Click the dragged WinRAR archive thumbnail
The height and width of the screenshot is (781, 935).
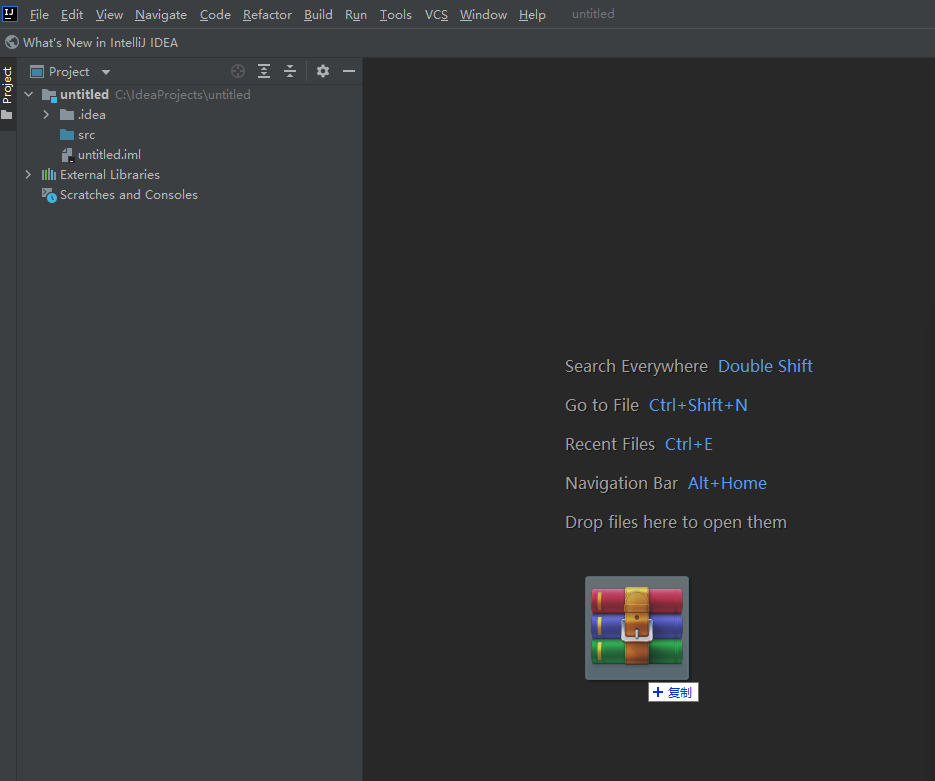(x=637, y=628)
